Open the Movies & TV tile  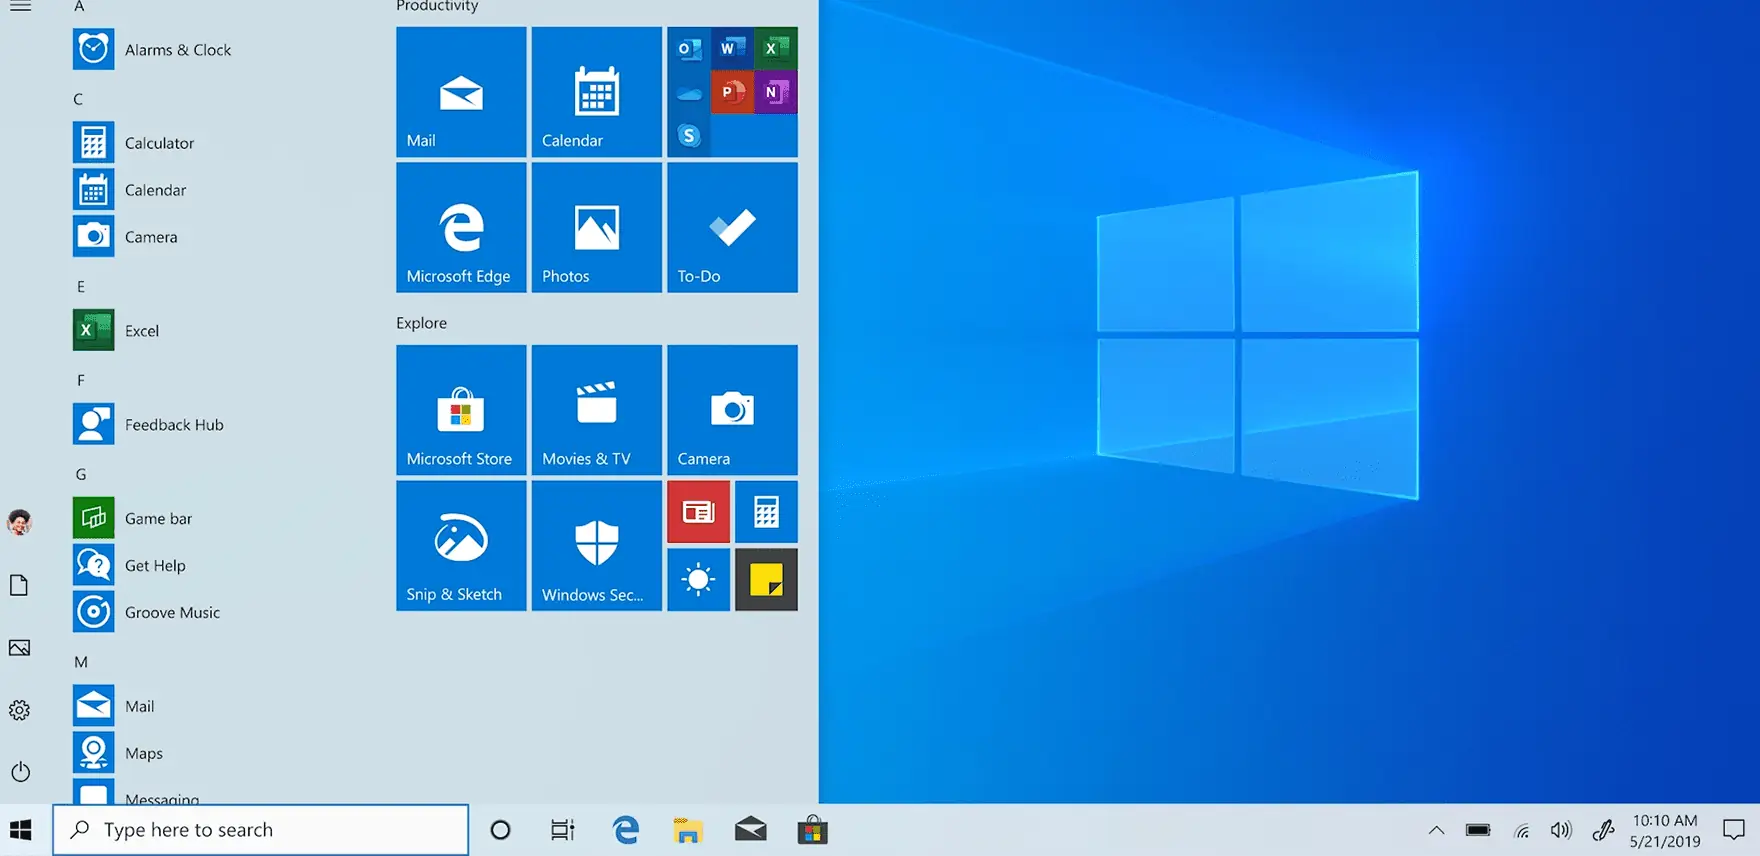[x=597, y=410]
